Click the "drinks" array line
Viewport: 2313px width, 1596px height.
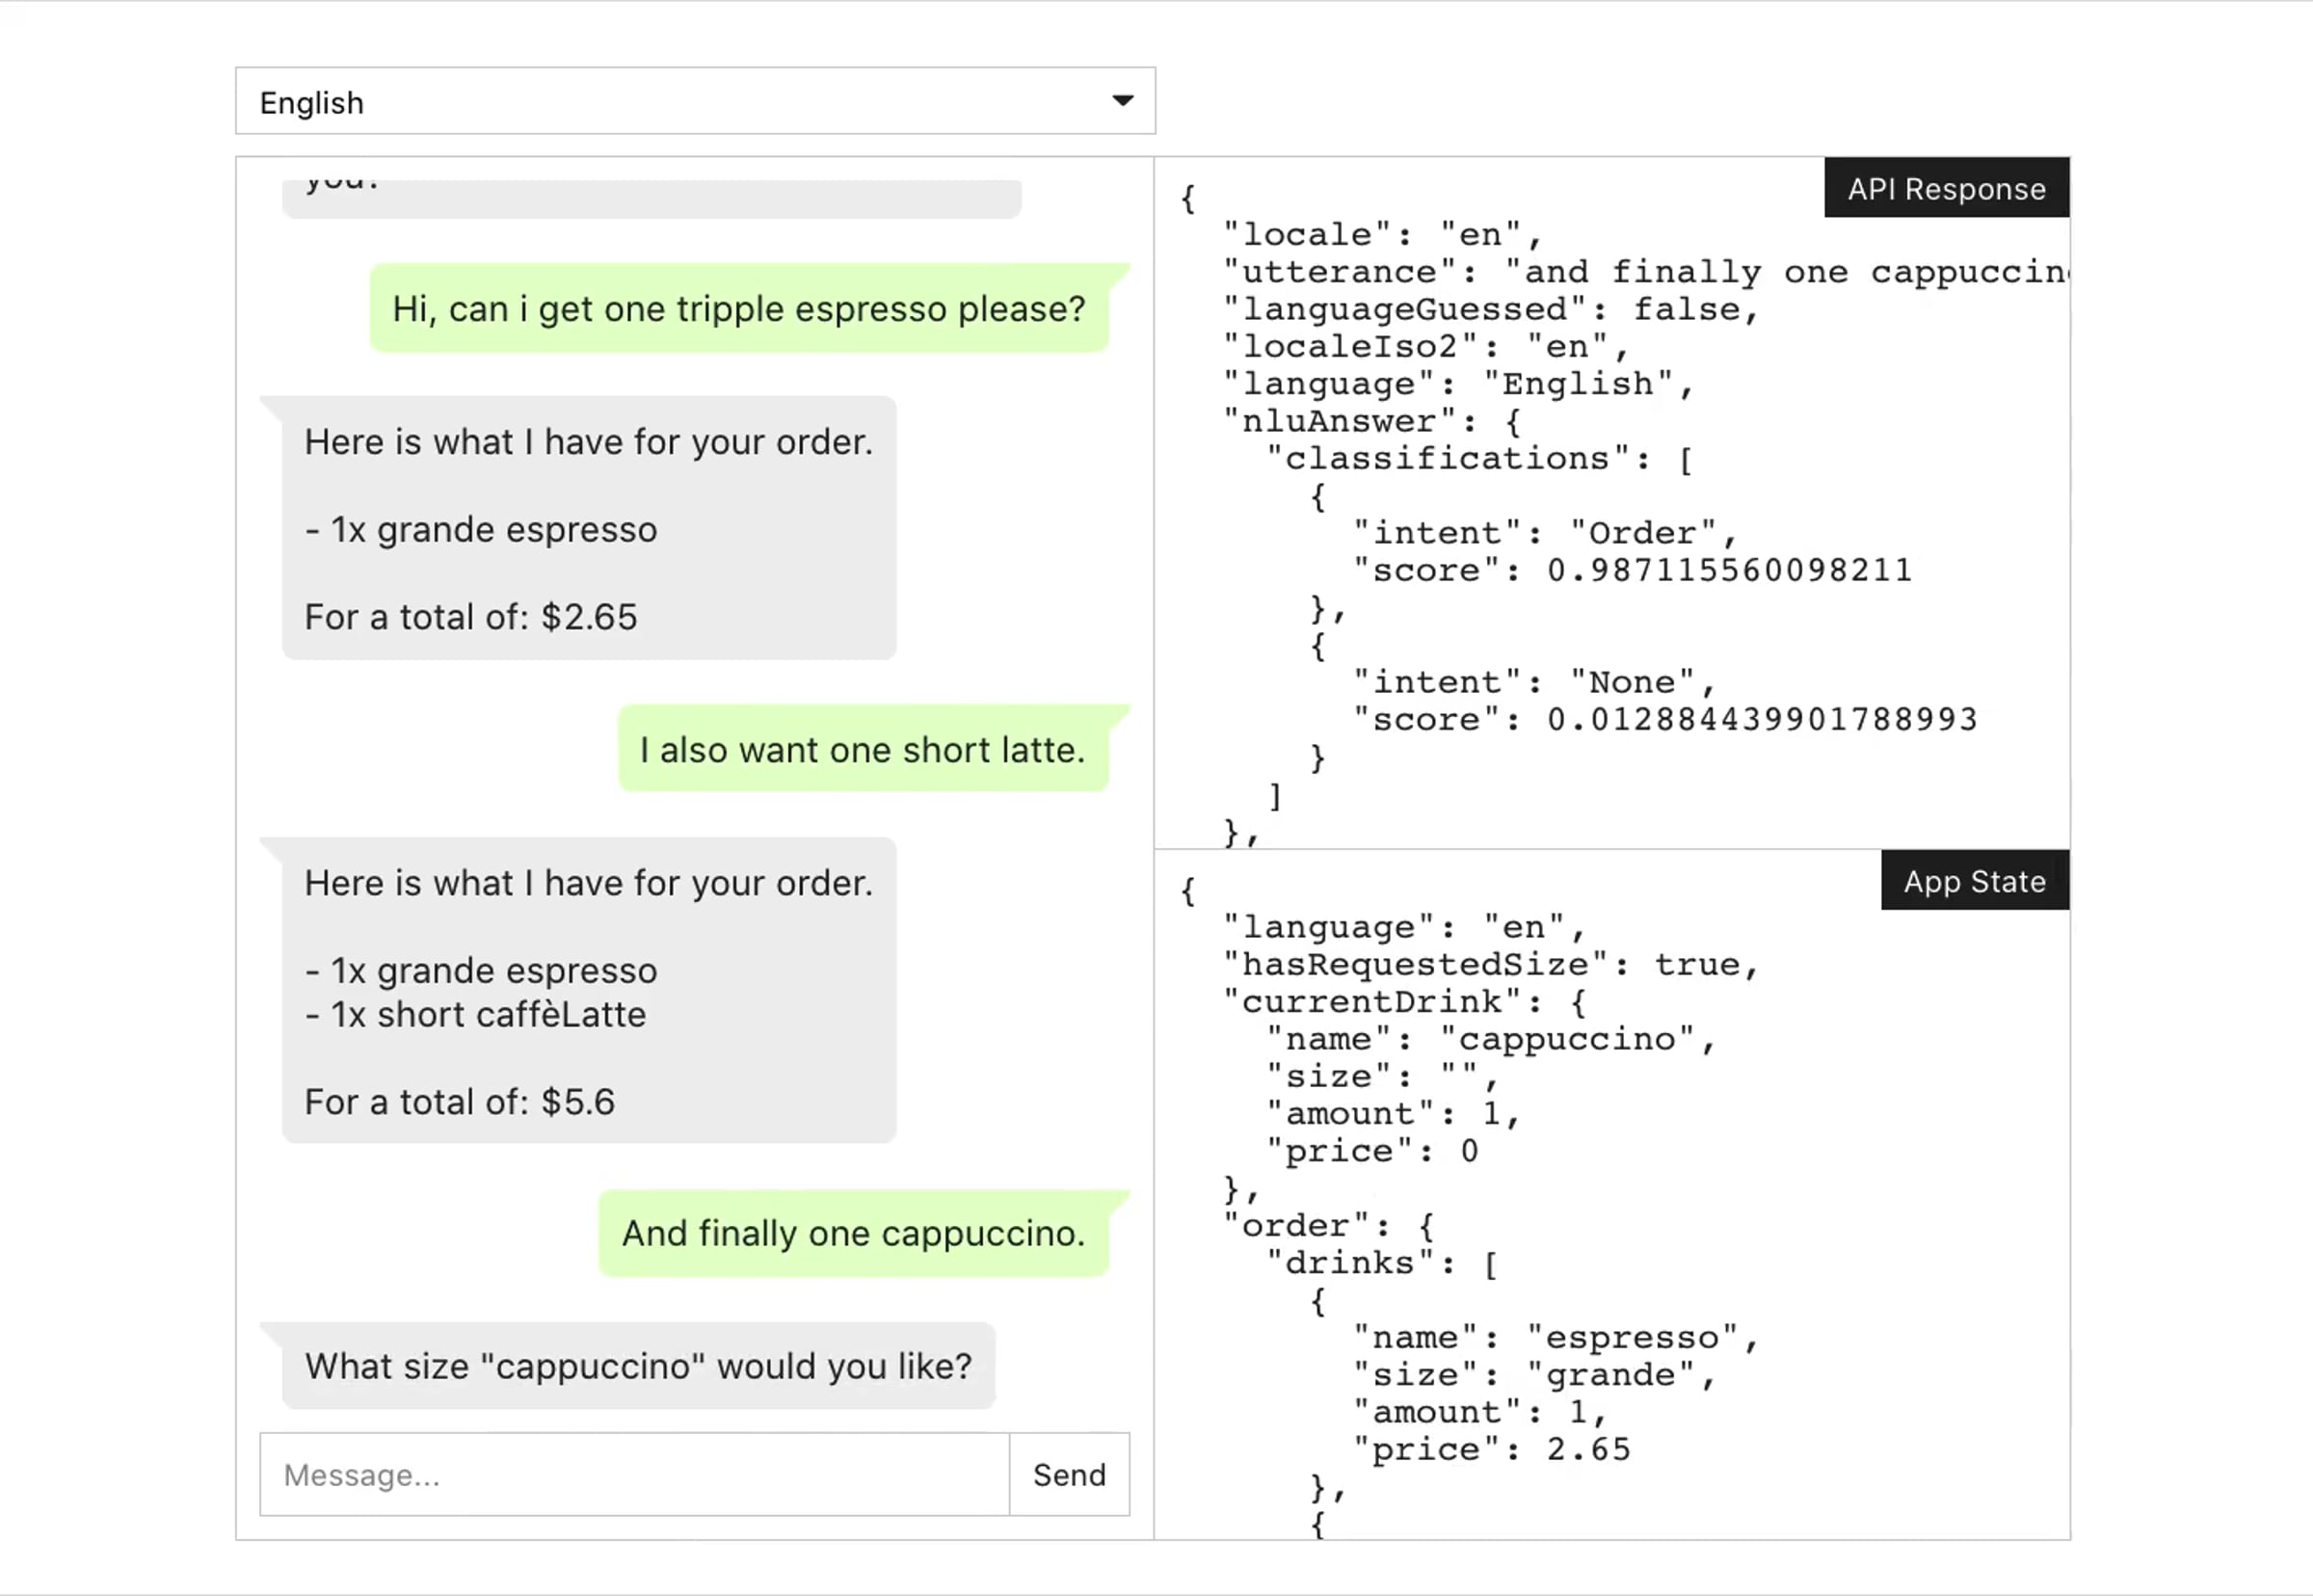point(1382,1263)
